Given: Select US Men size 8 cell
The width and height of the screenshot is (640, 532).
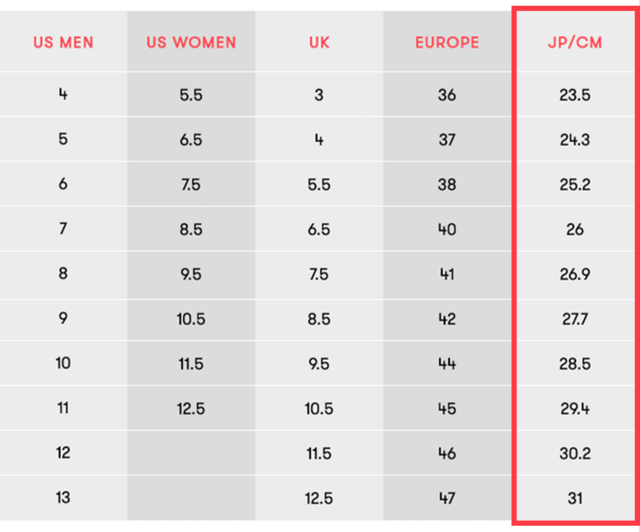Looking at the screenshot, I should pos(63,274).
